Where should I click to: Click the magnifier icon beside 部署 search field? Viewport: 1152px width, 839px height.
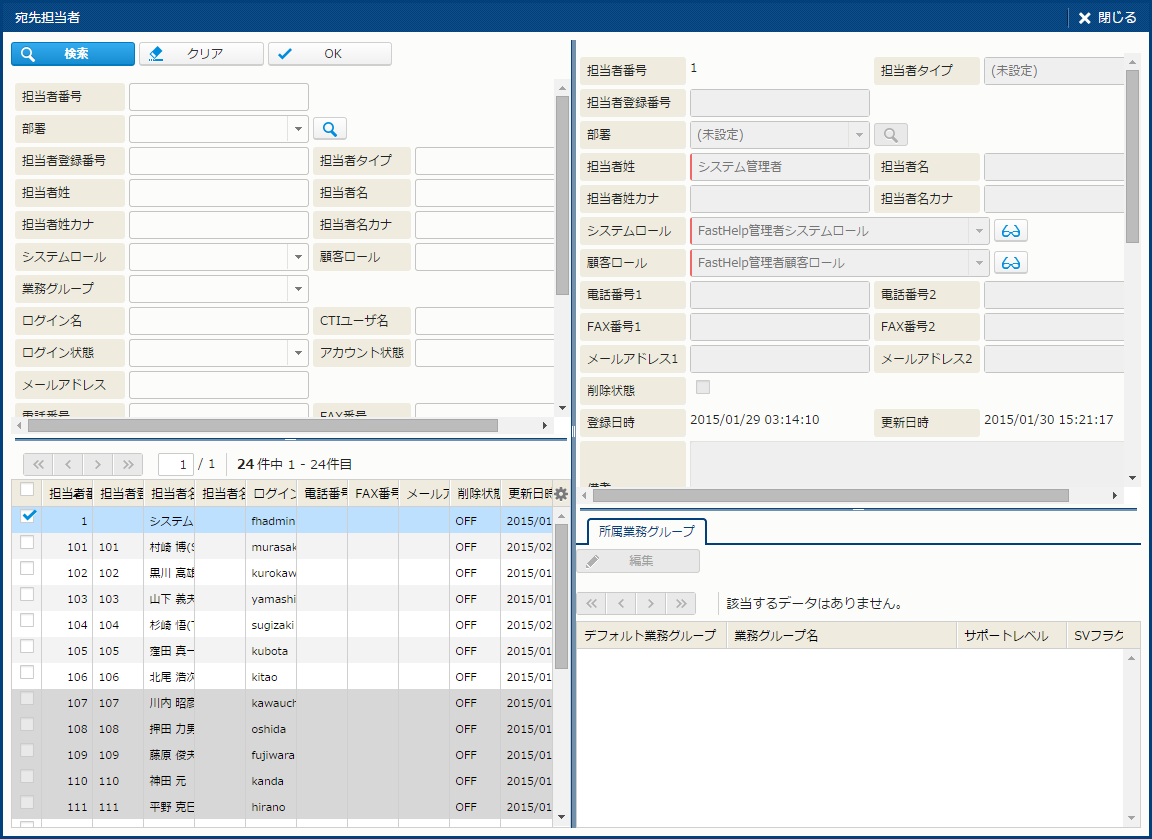pos(330,128)
